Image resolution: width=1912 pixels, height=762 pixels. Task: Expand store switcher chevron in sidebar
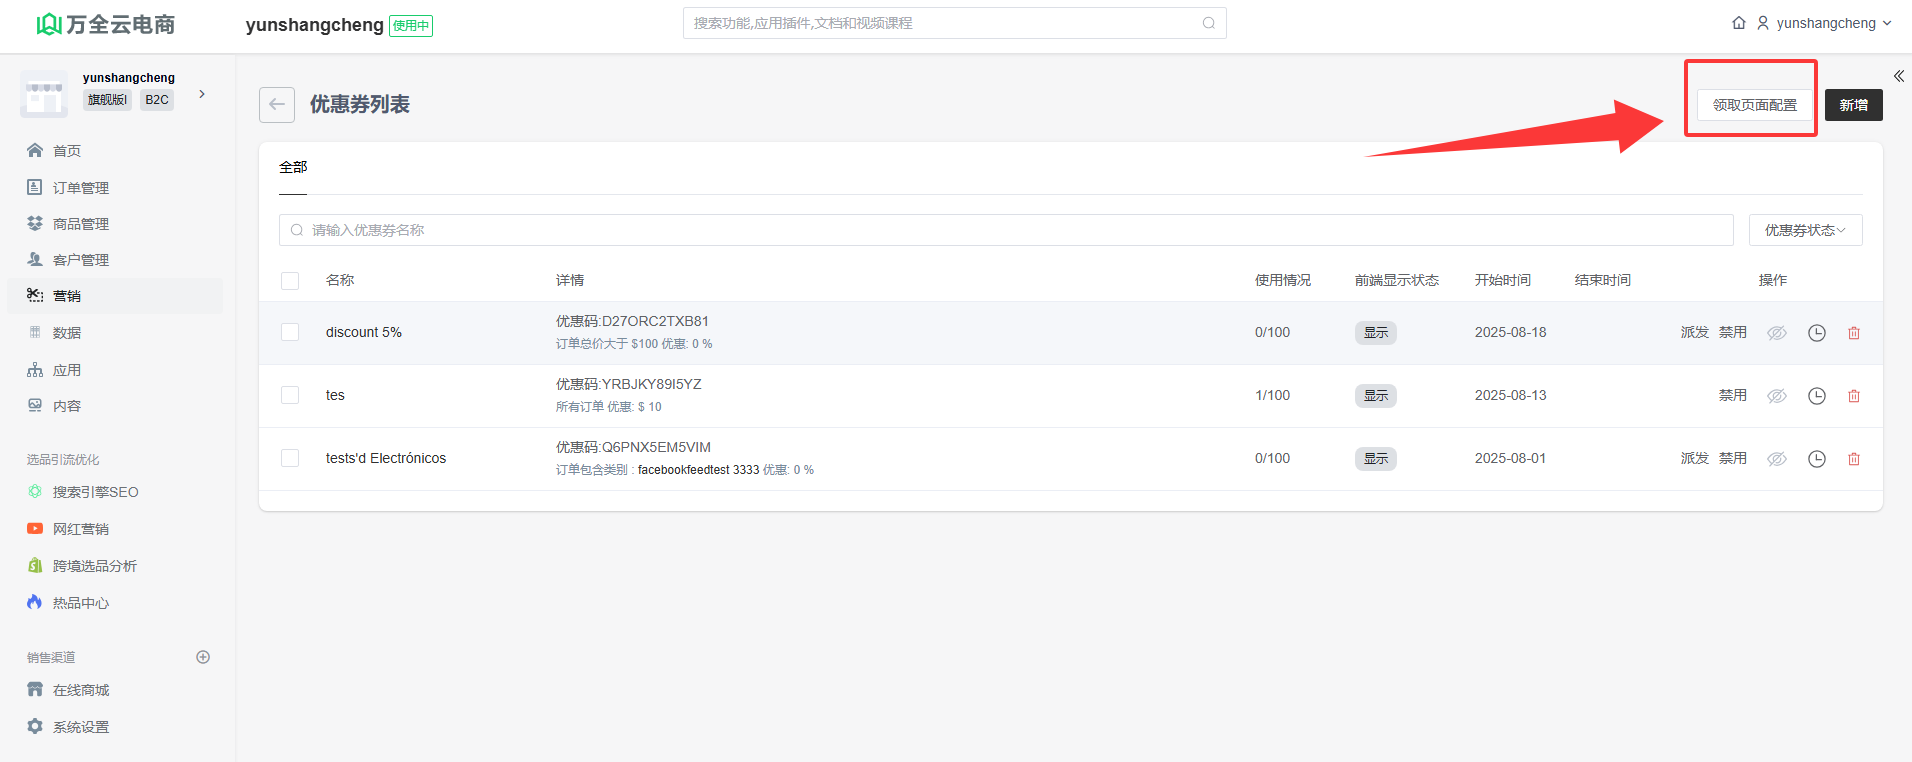[202, 94]
